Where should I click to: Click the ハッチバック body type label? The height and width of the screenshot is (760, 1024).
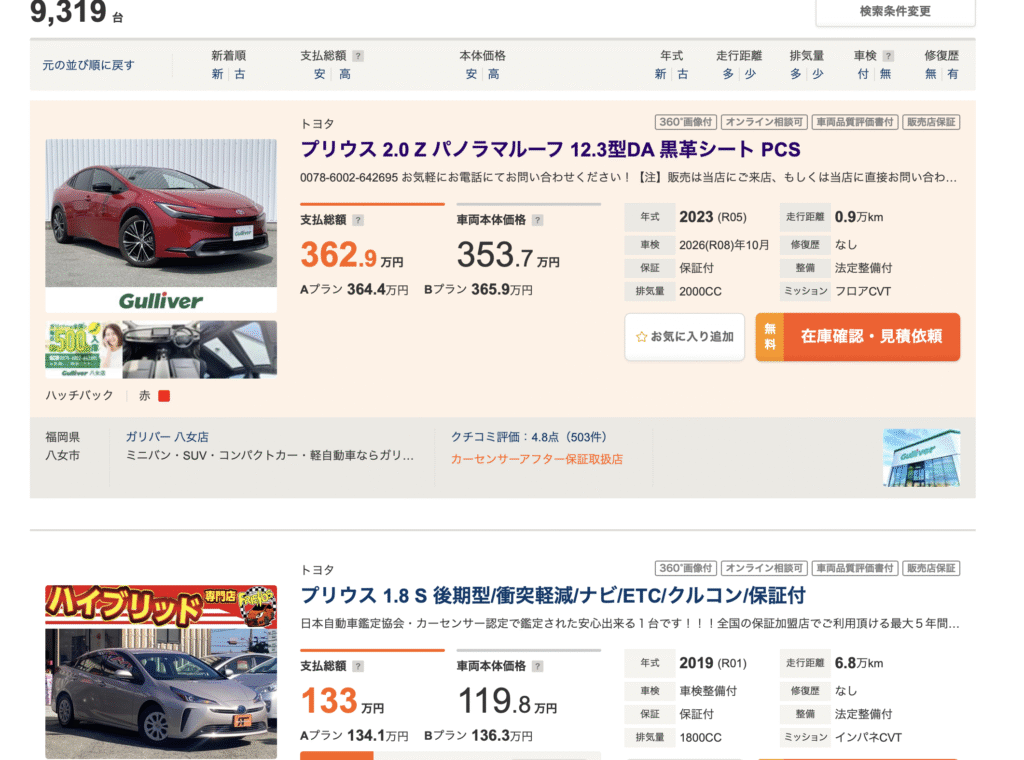[x=79, y=396]
